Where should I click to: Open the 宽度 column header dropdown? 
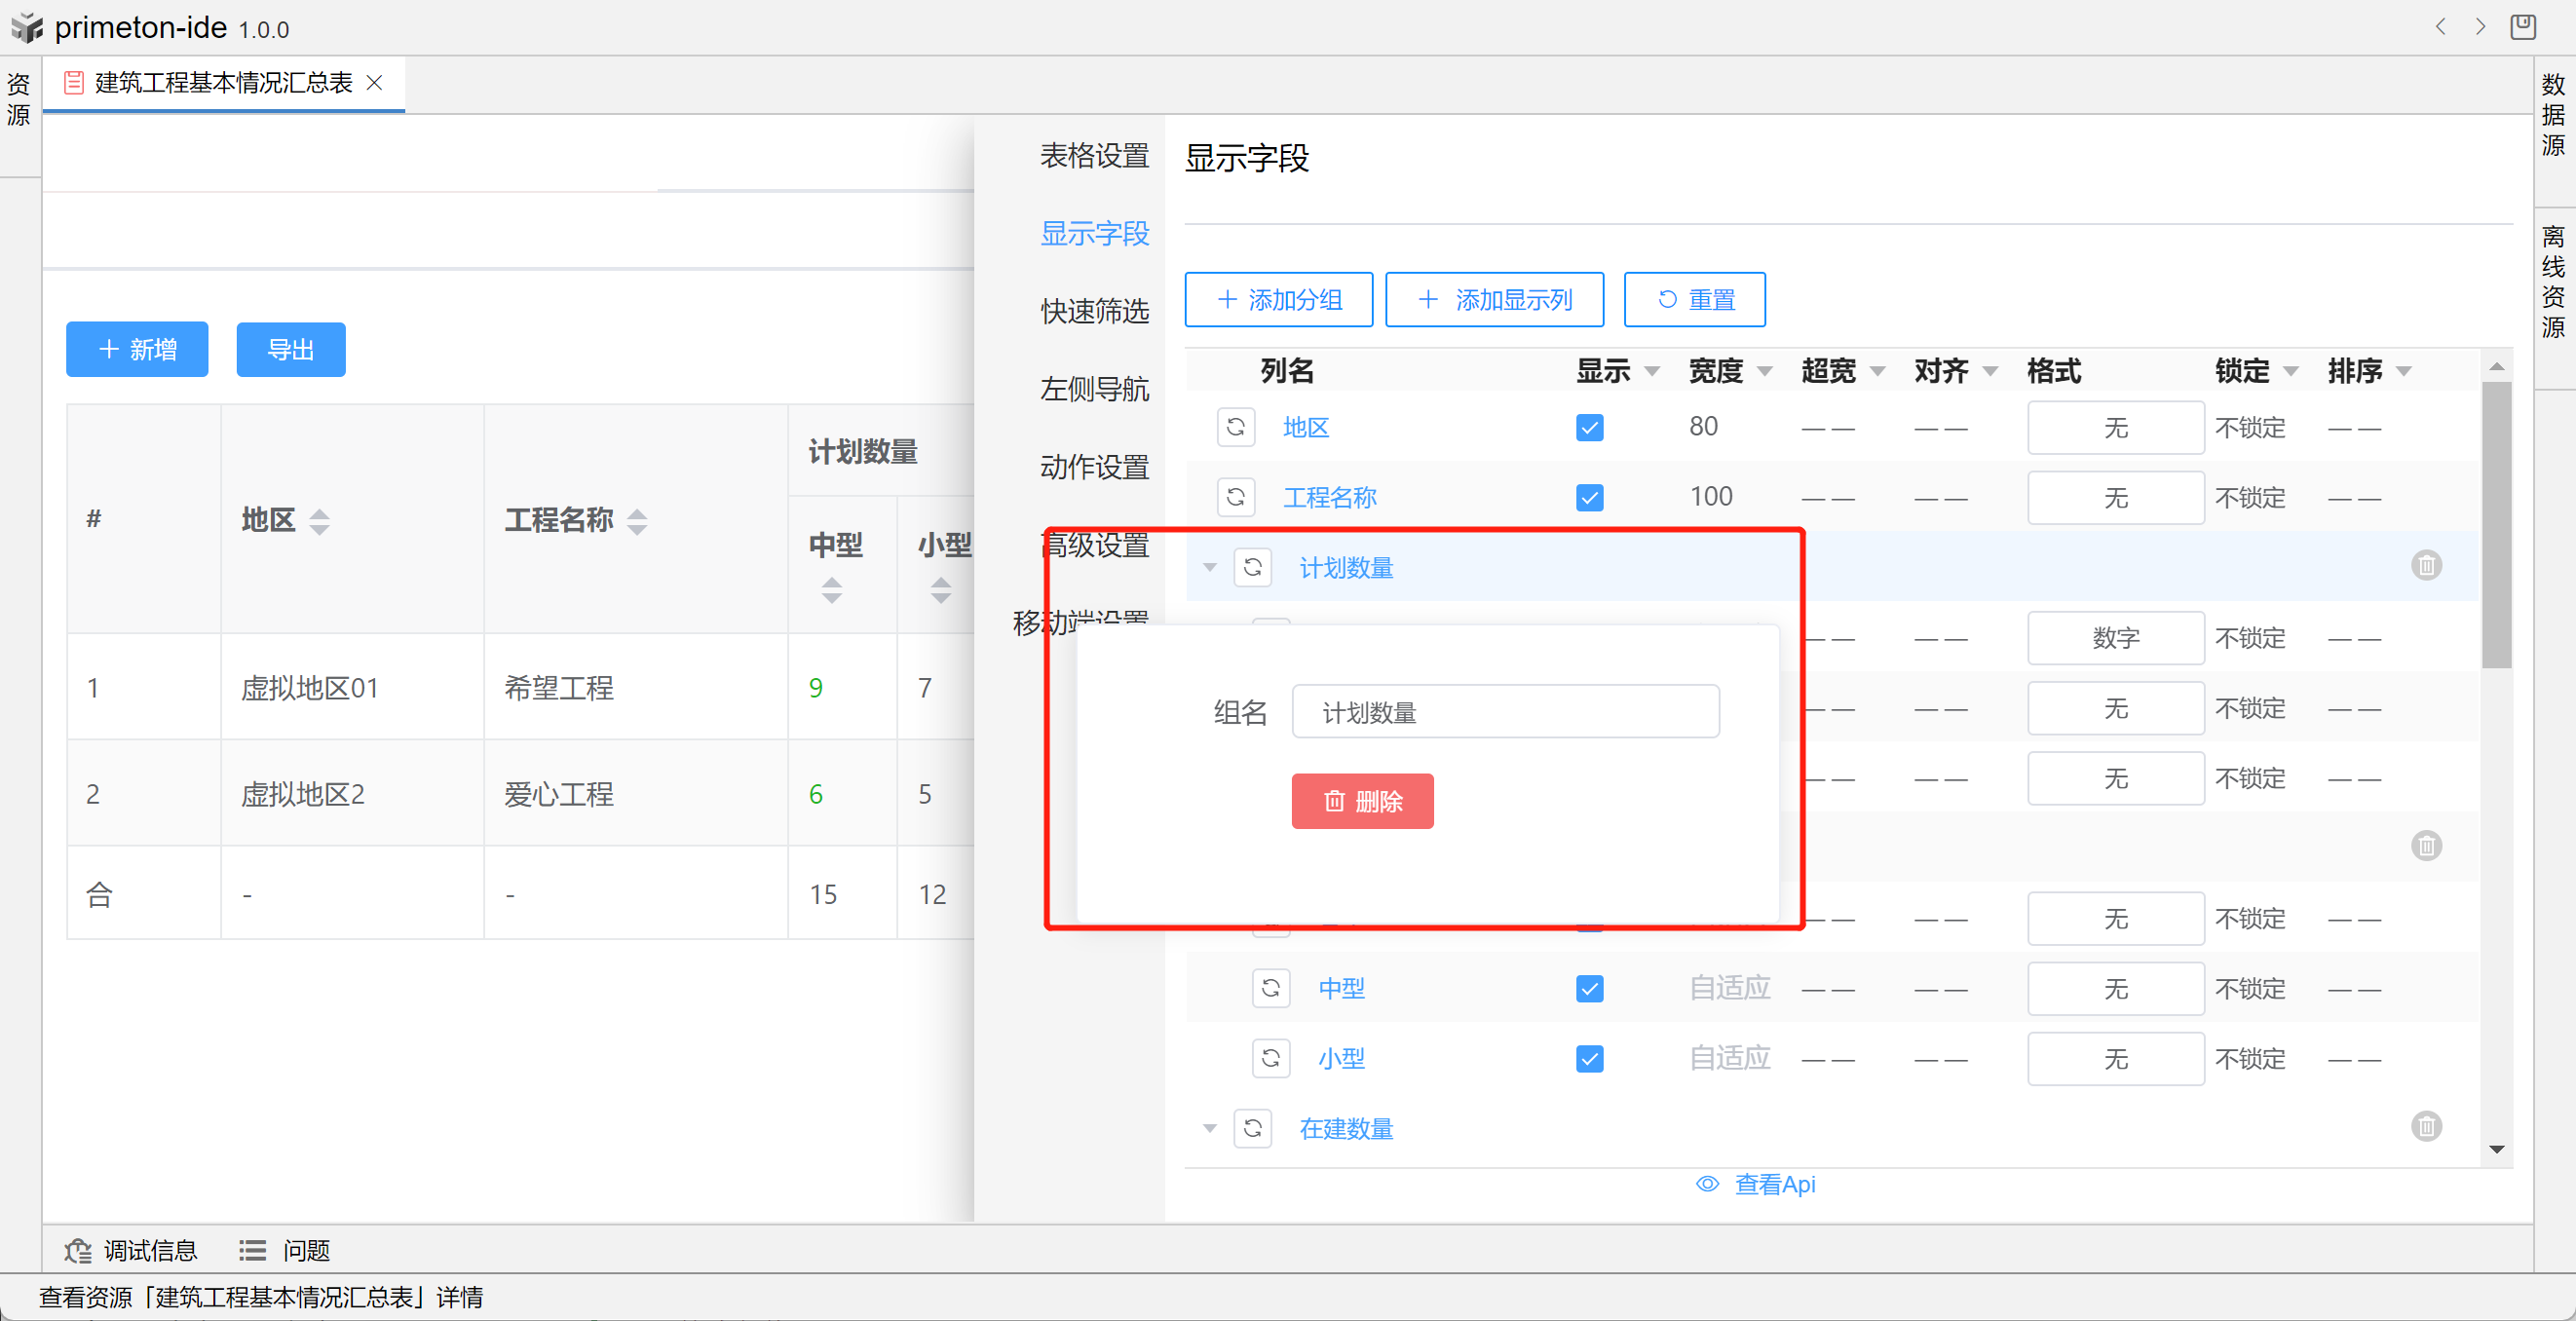pyautogui.click(x=1765, y=372)
